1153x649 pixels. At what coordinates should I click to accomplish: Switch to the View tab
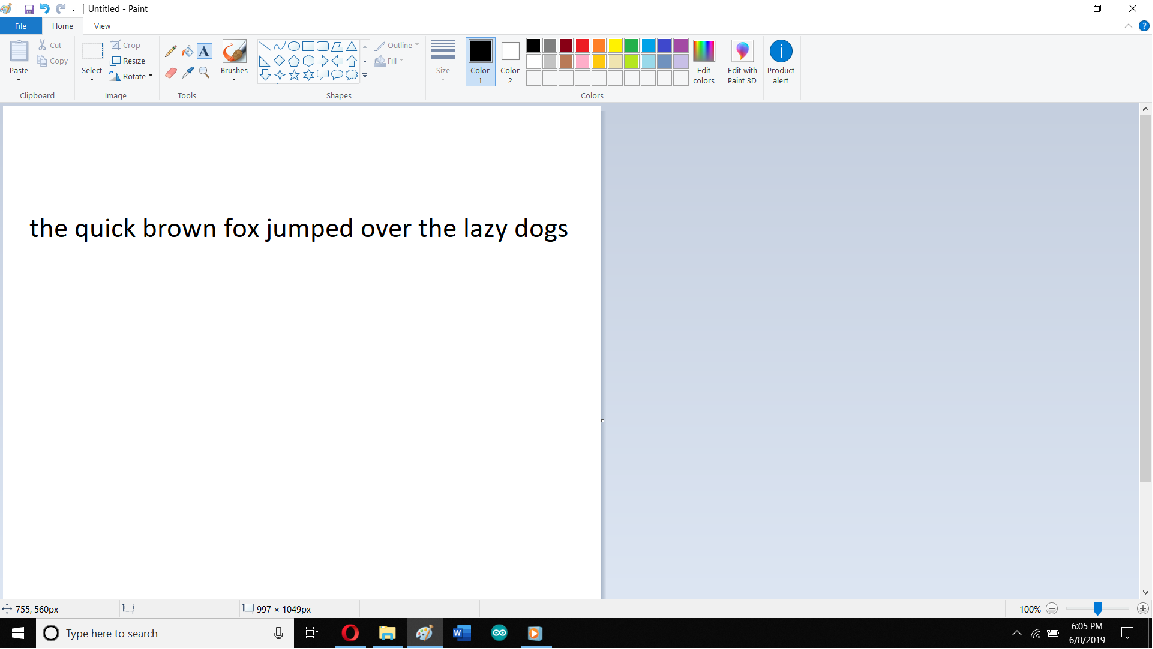coord(102,26)
